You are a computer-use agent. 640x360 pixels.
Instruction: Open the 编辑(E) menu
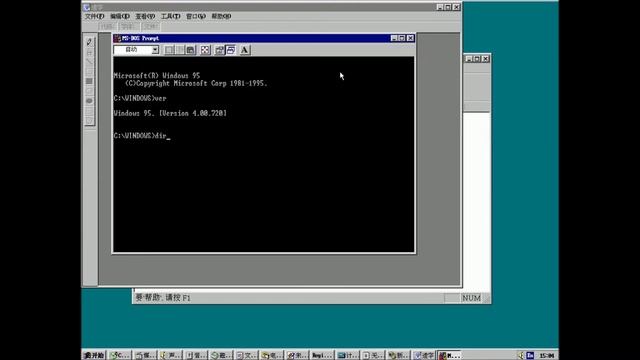tap(120, 16)
